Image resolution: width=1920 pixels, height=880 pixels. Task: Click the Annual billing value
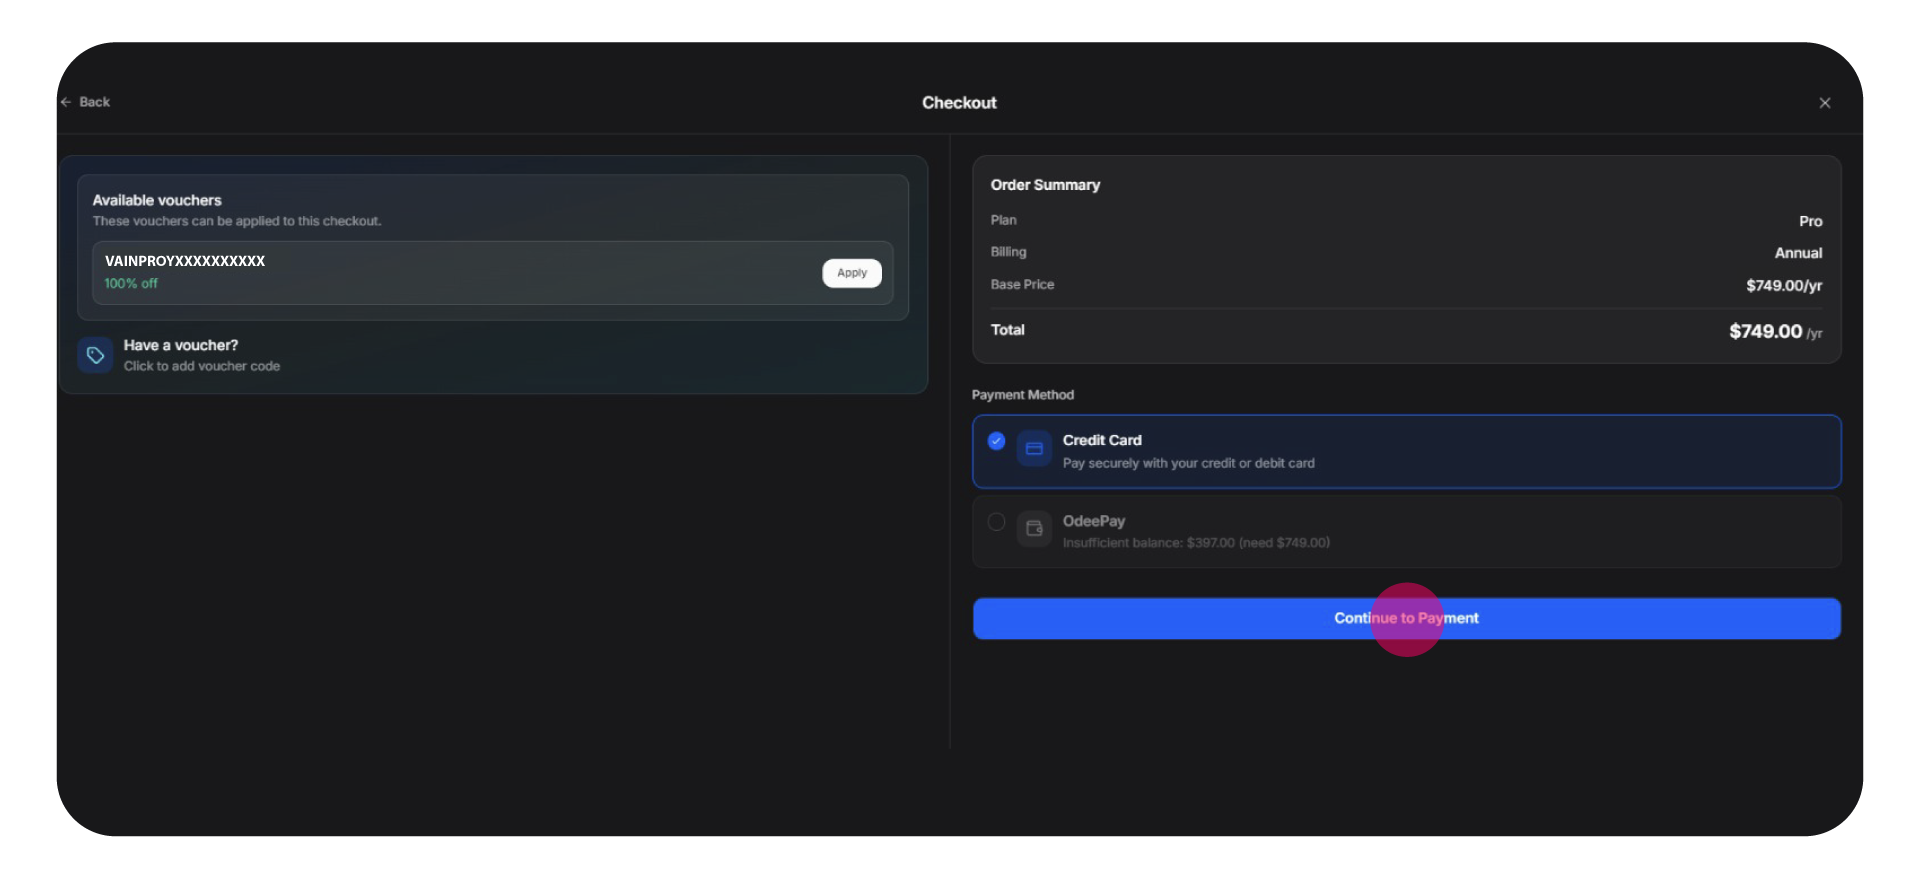1798,253
